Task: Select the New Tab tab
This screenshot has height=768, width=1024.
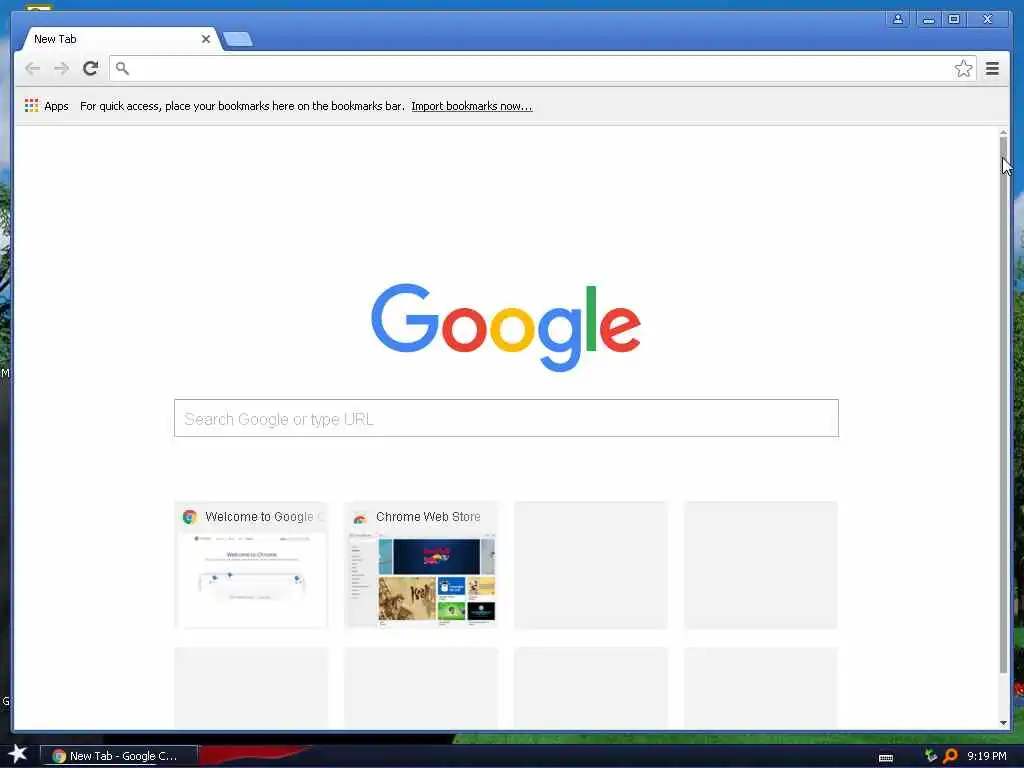Action: point(118,39)
